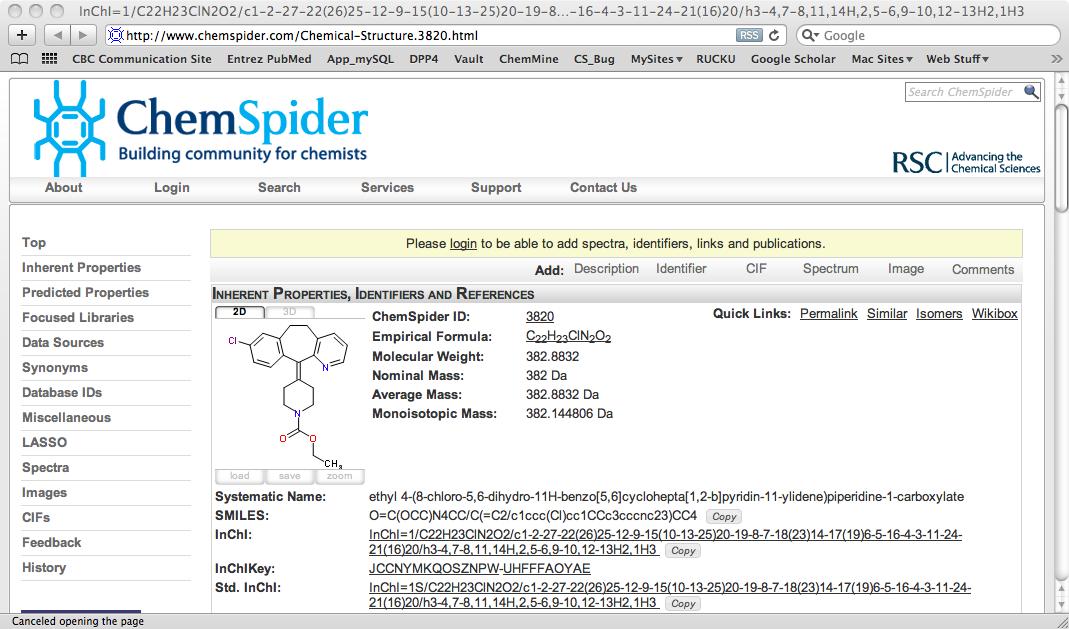Click the load button under the structure
The image size is (1069, 629).
click(x=239, y=476)
